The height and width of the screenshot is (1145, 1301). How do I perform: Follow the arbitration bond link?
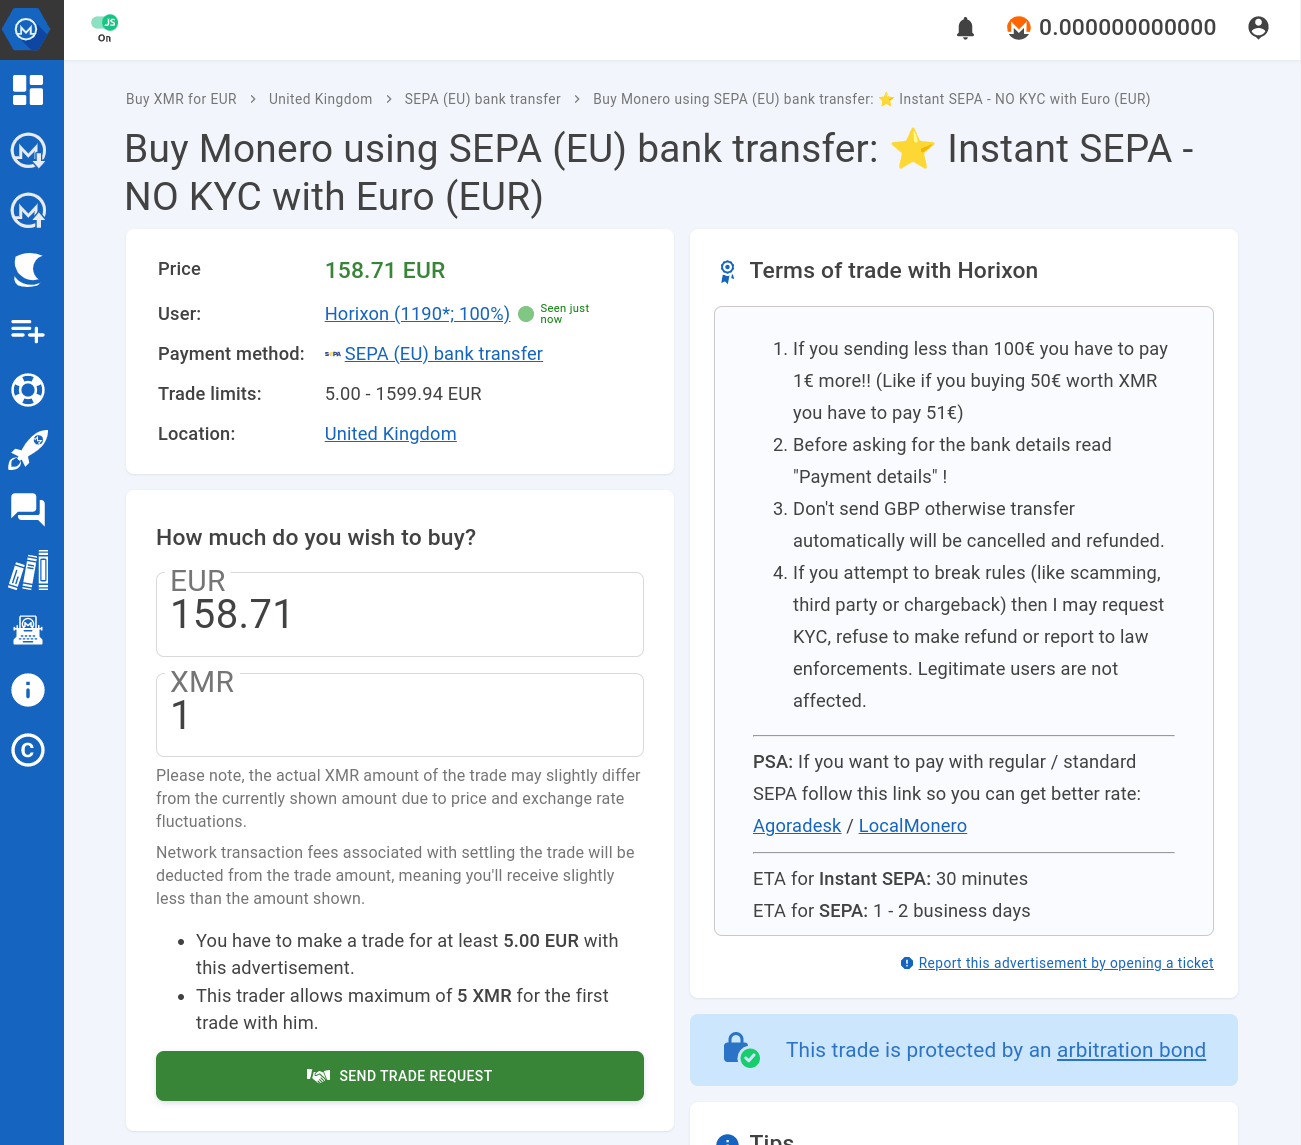coord(1131,1050)
